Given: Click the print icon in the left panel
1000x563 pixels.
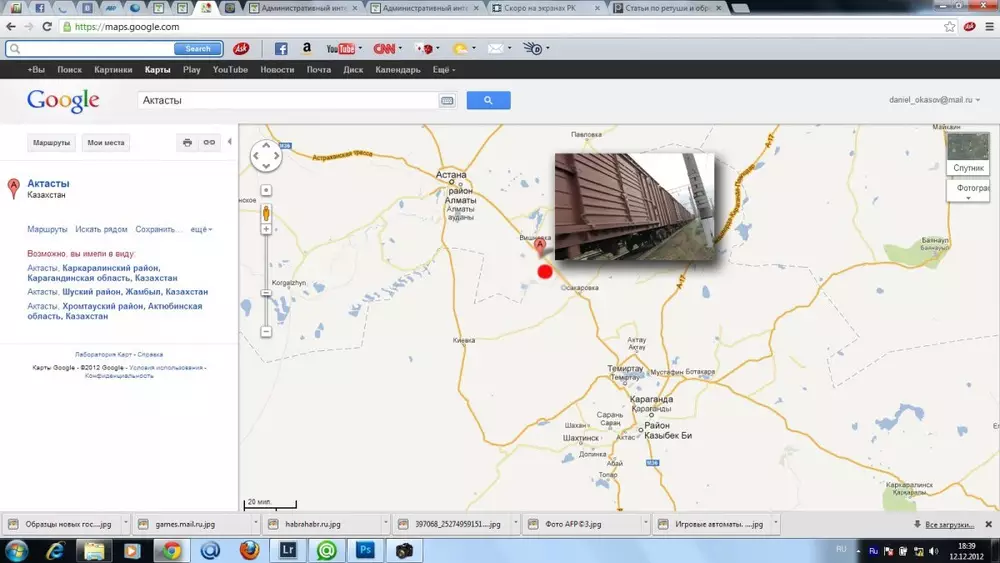Looking at the screenshot, I should [187, 143].
